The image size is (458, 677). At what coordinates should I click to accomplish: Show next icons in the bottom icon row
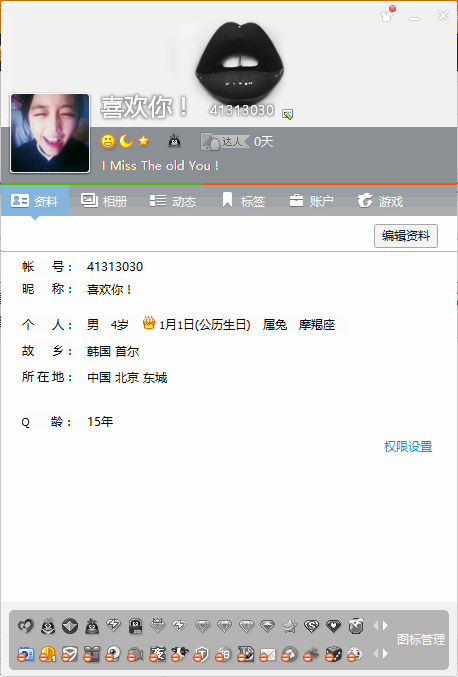click(385, 654)
